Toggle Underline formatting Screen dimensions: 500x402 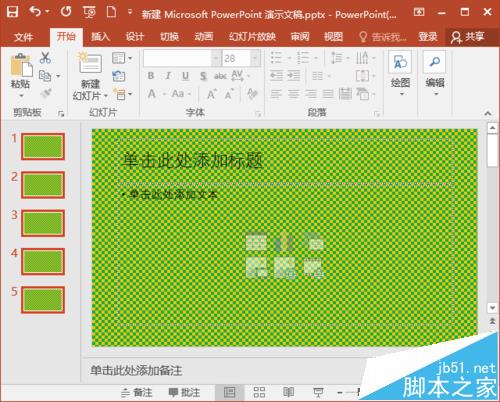pyautogui.click(x=186, y=76)
